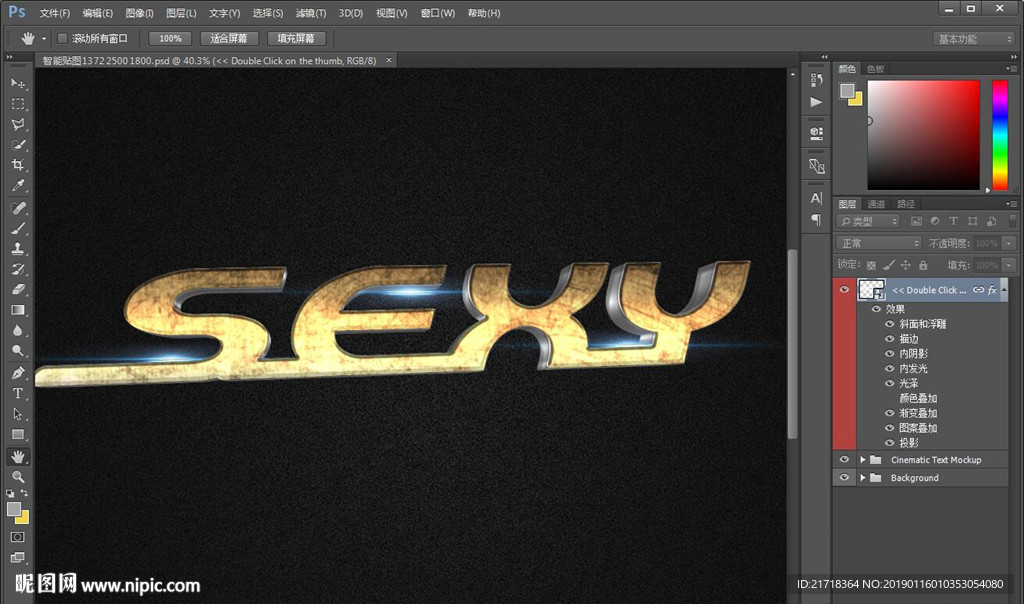This screenshot has width=1024, height=604.
Task: Toggle Quick Mask mode icon
Action: tap(18, 537)
